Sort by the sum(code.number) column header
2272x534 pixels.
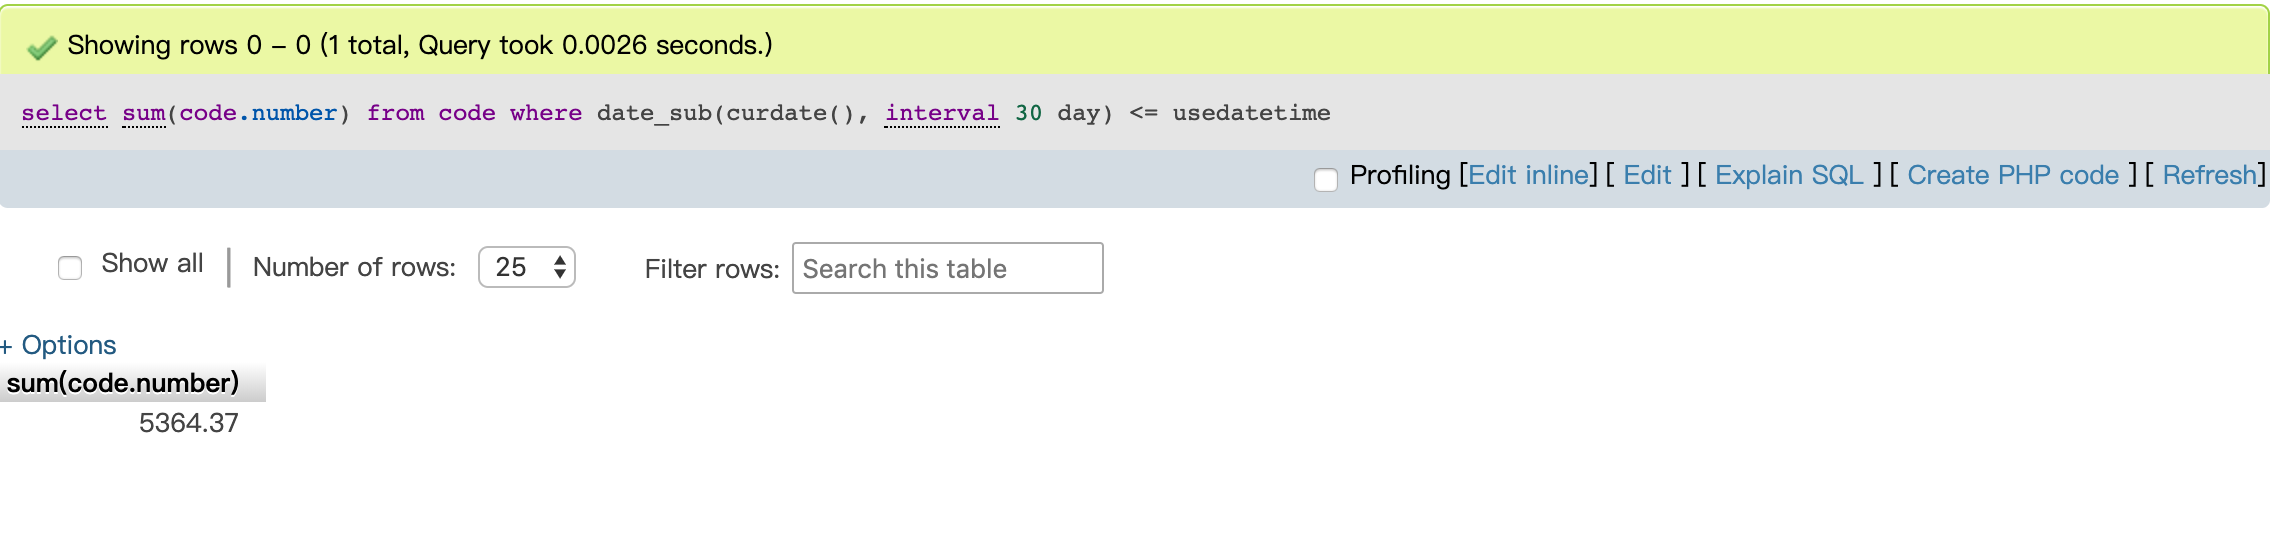click(123, 383)
